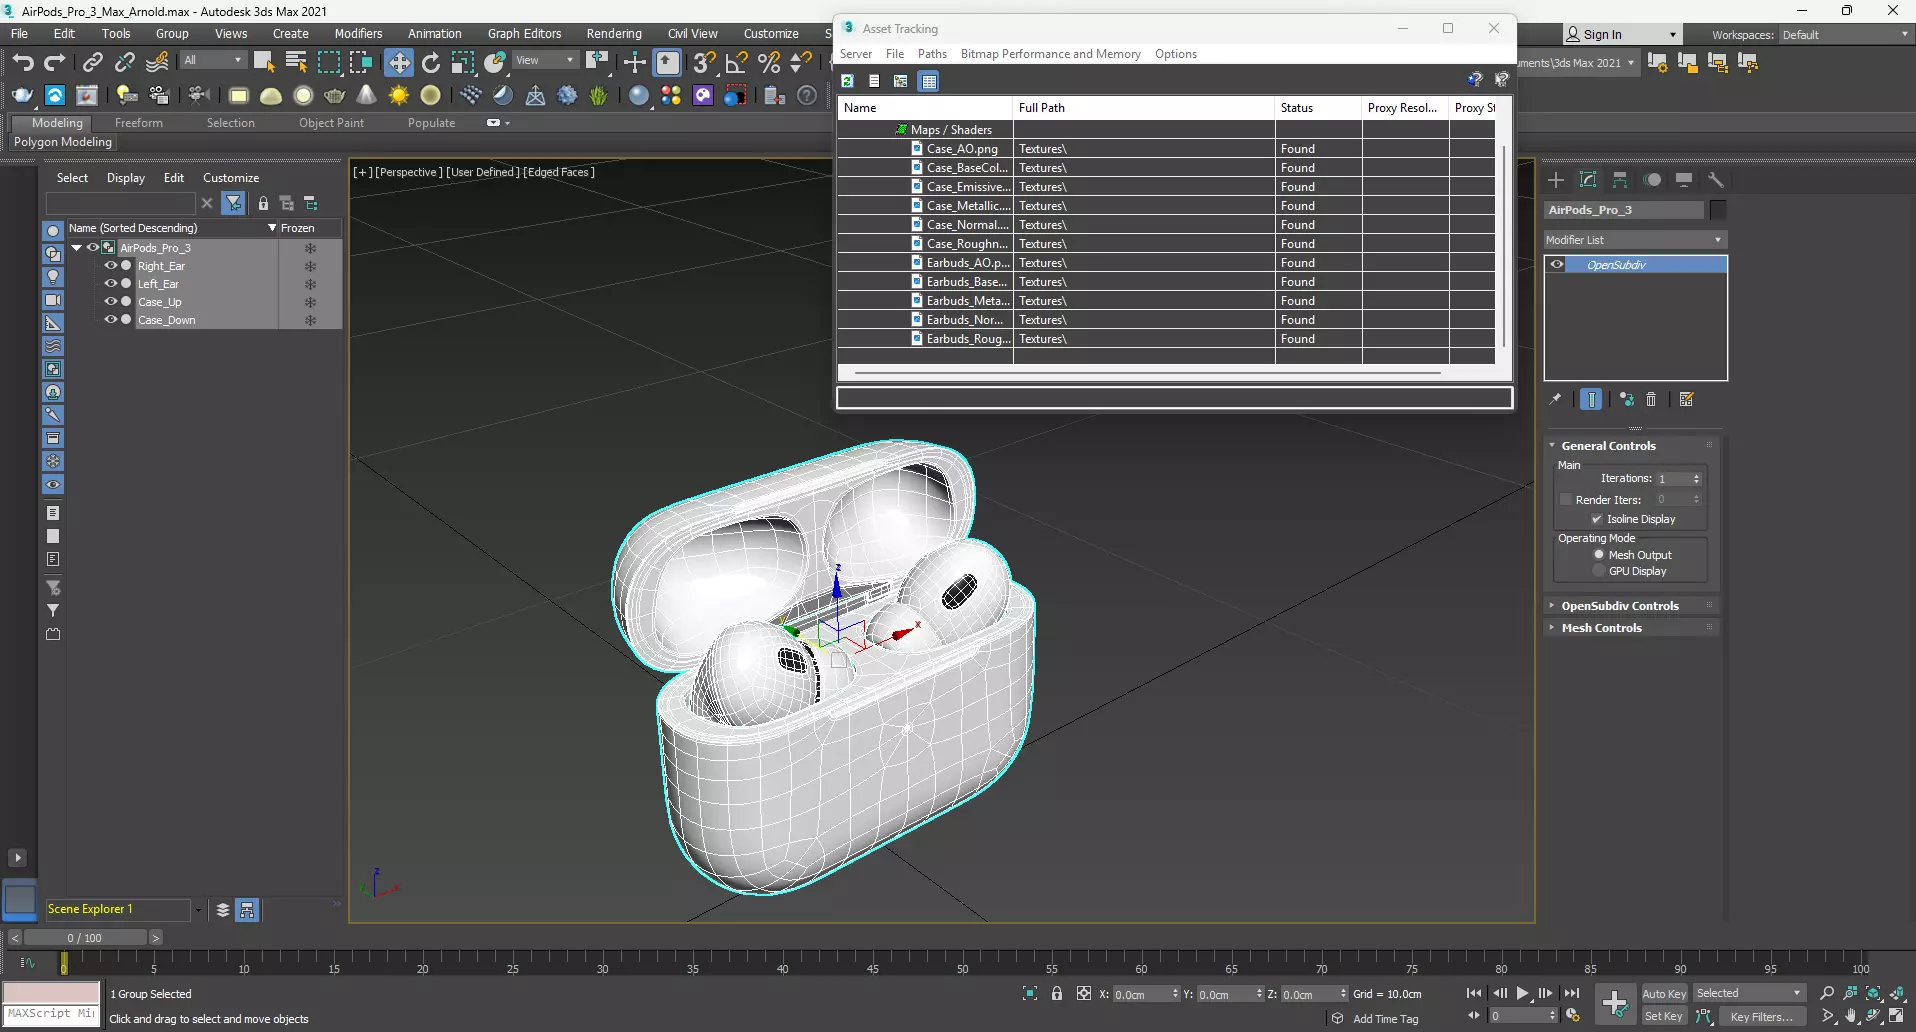Hide Case_Down using its eye icon
Image resolution: width=1916 pixels, height=1032 pixels.
(111, 320)
